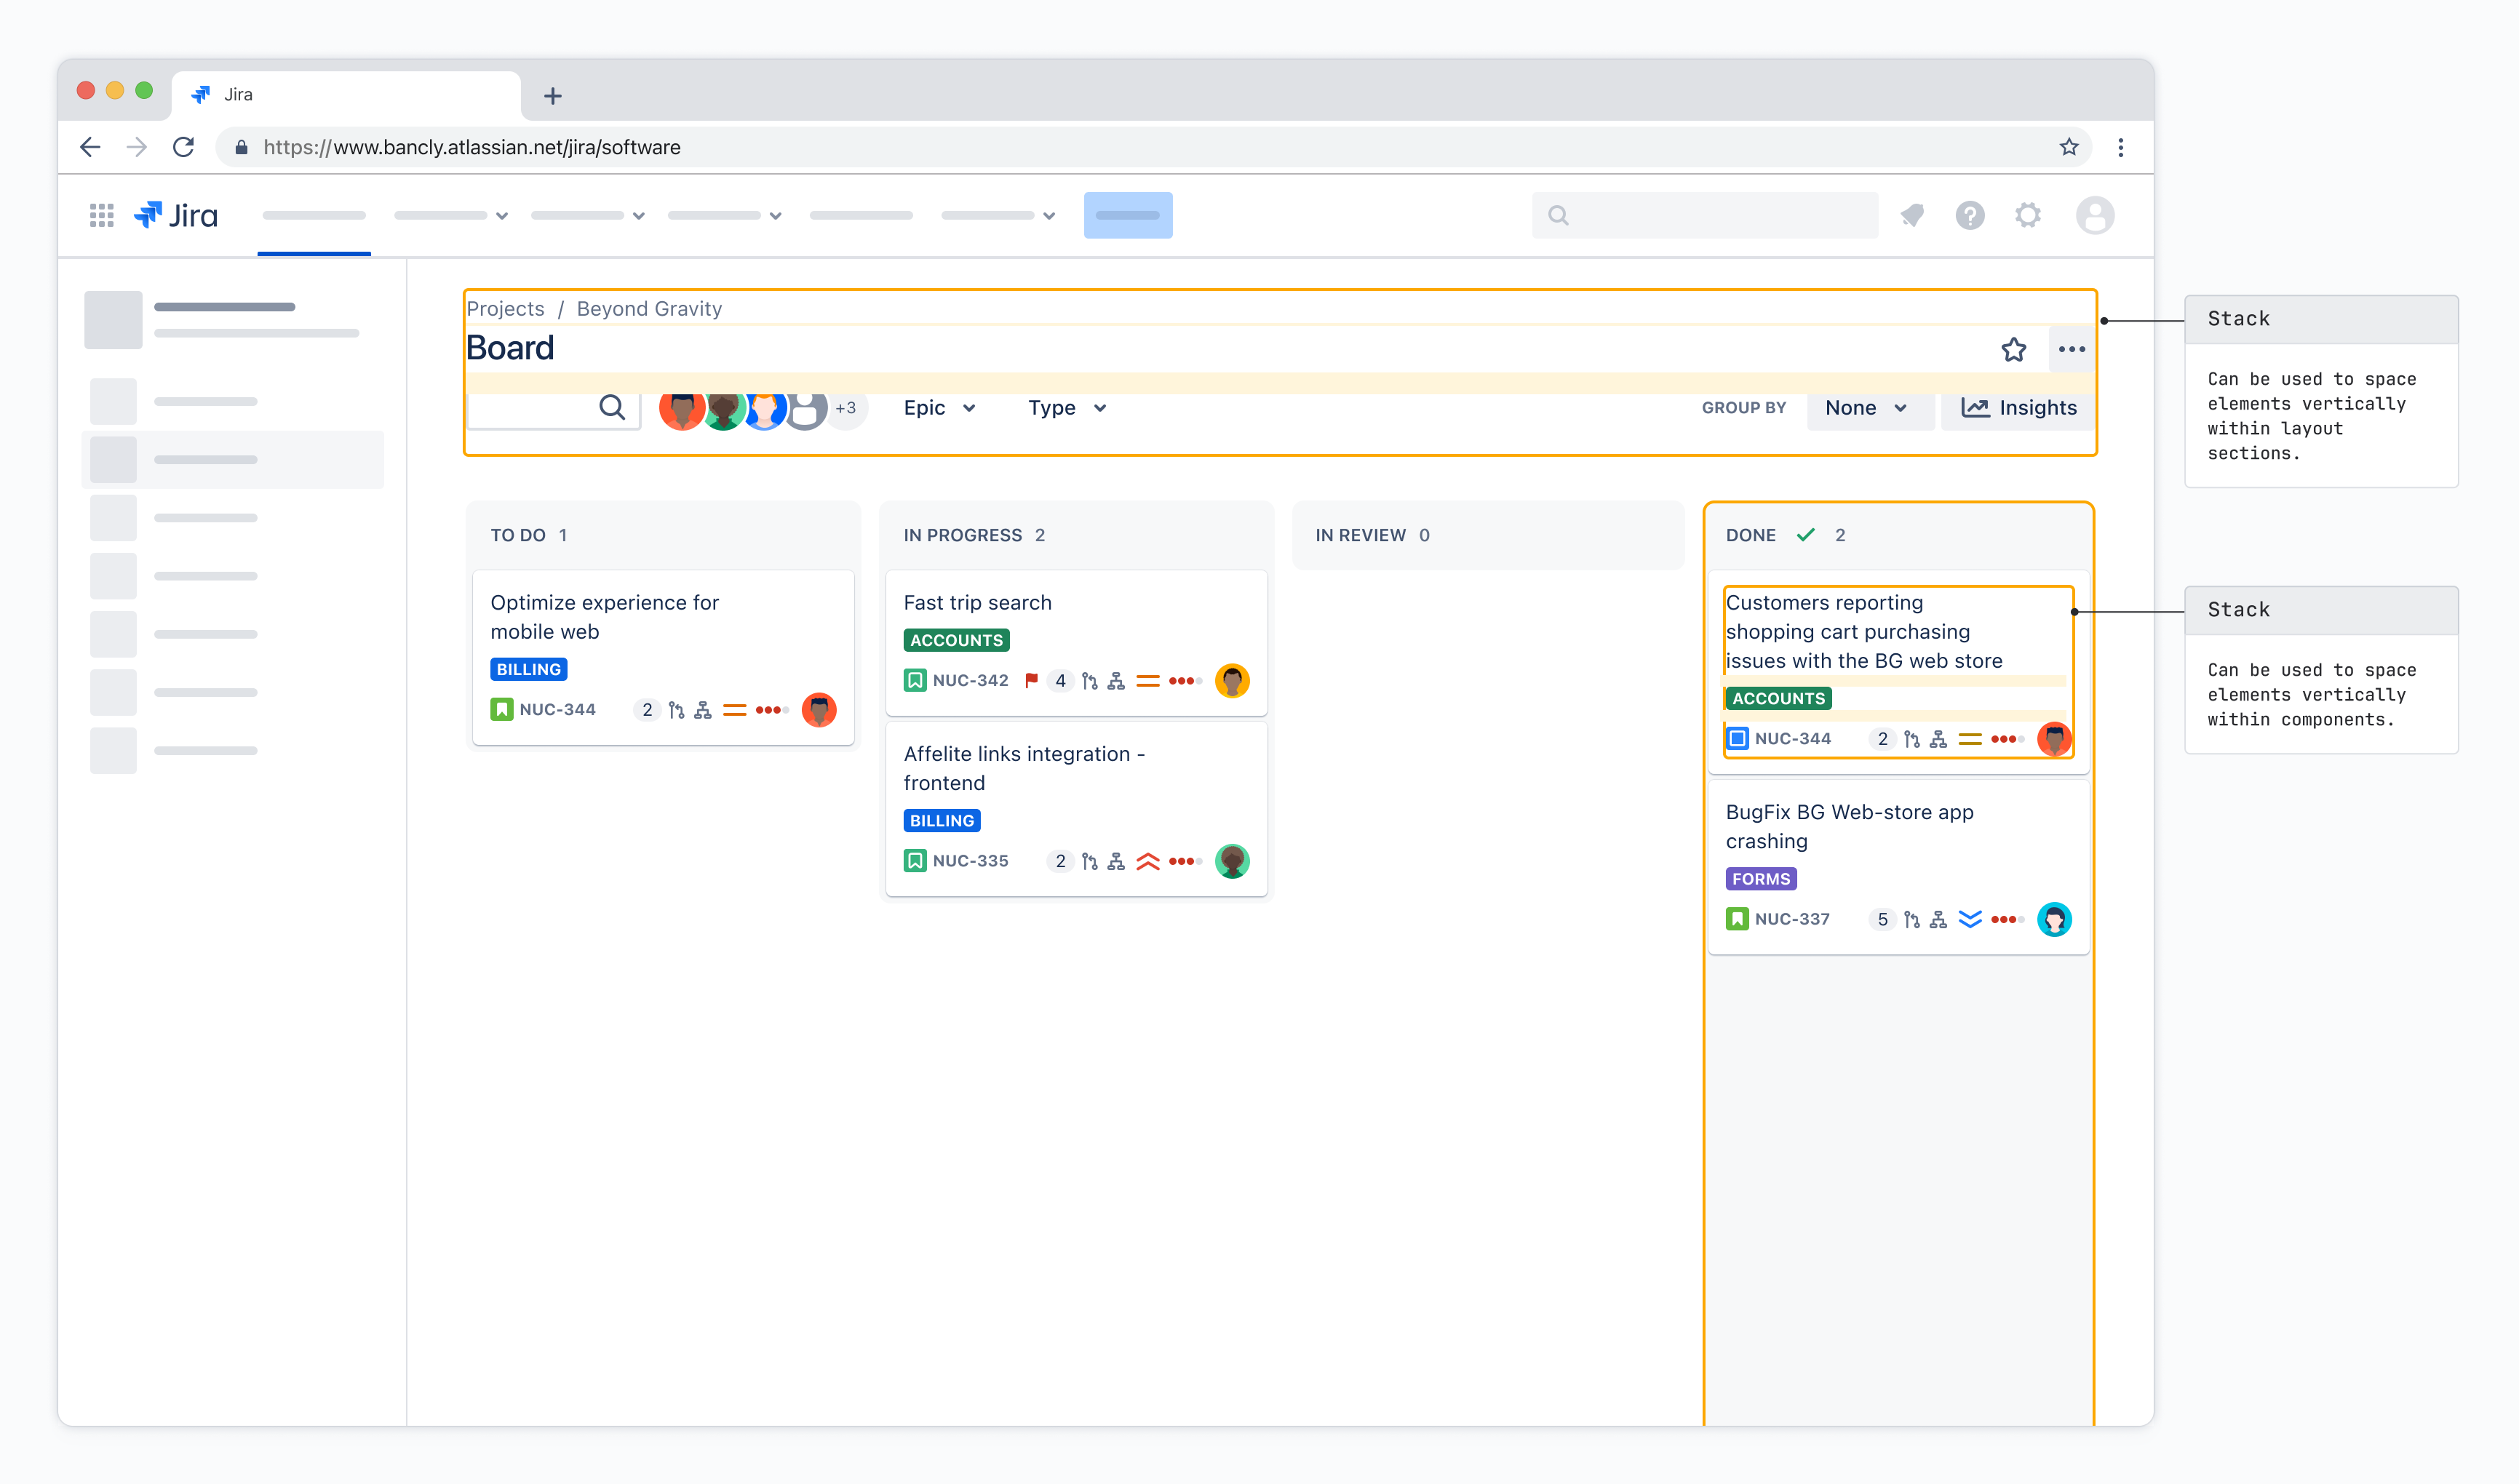This screenshot has height=1484, width=2519.
Task: Change Group By from None dropdown
Action: click(1868, 408)
